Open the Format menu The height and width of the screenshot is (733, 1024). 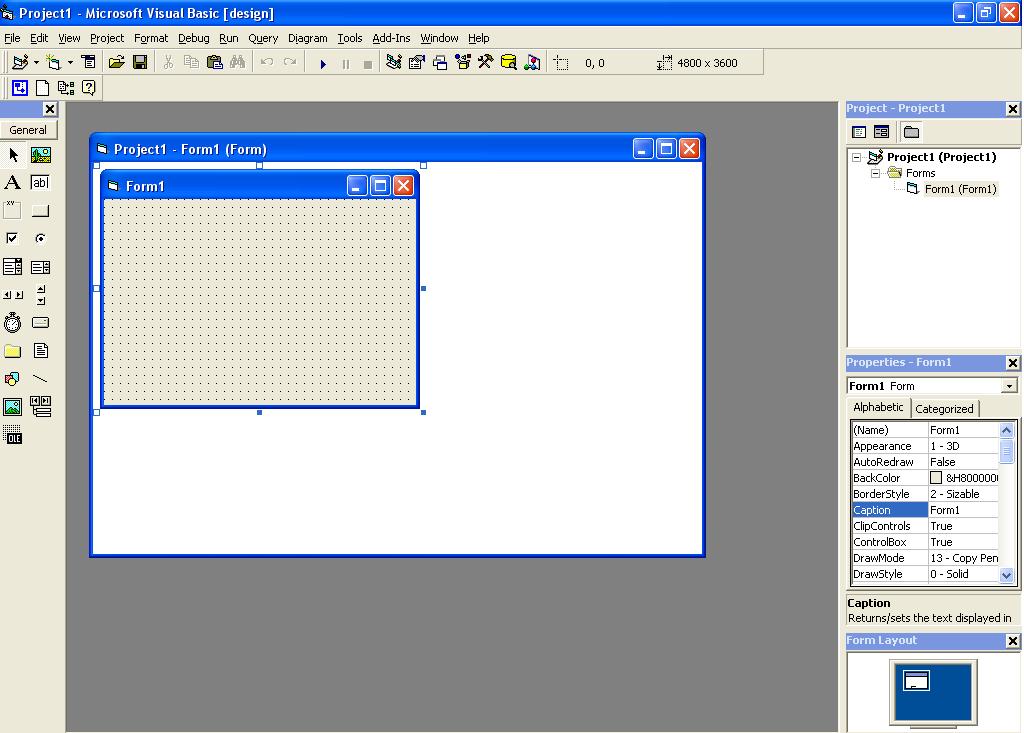151,38
